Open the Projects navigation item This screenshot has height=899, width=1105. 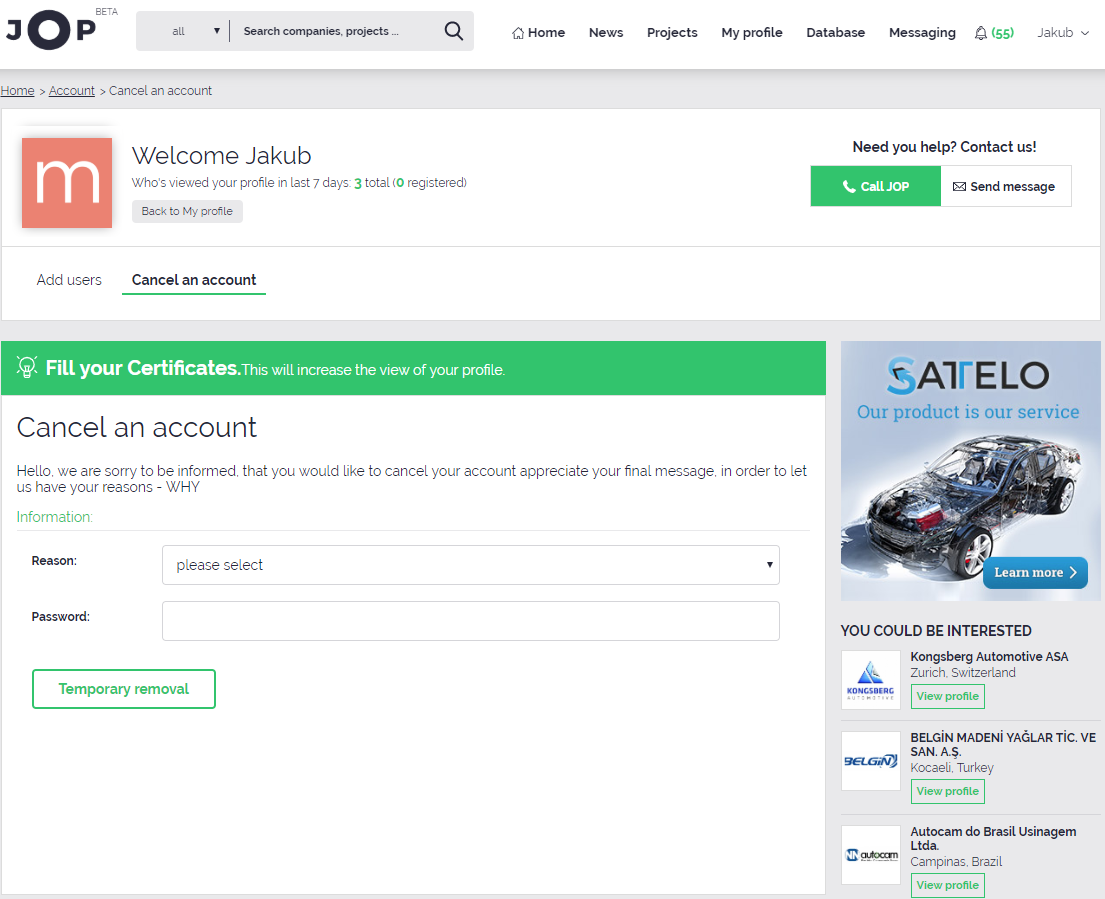pyautogui.click(x=672, y=32)
